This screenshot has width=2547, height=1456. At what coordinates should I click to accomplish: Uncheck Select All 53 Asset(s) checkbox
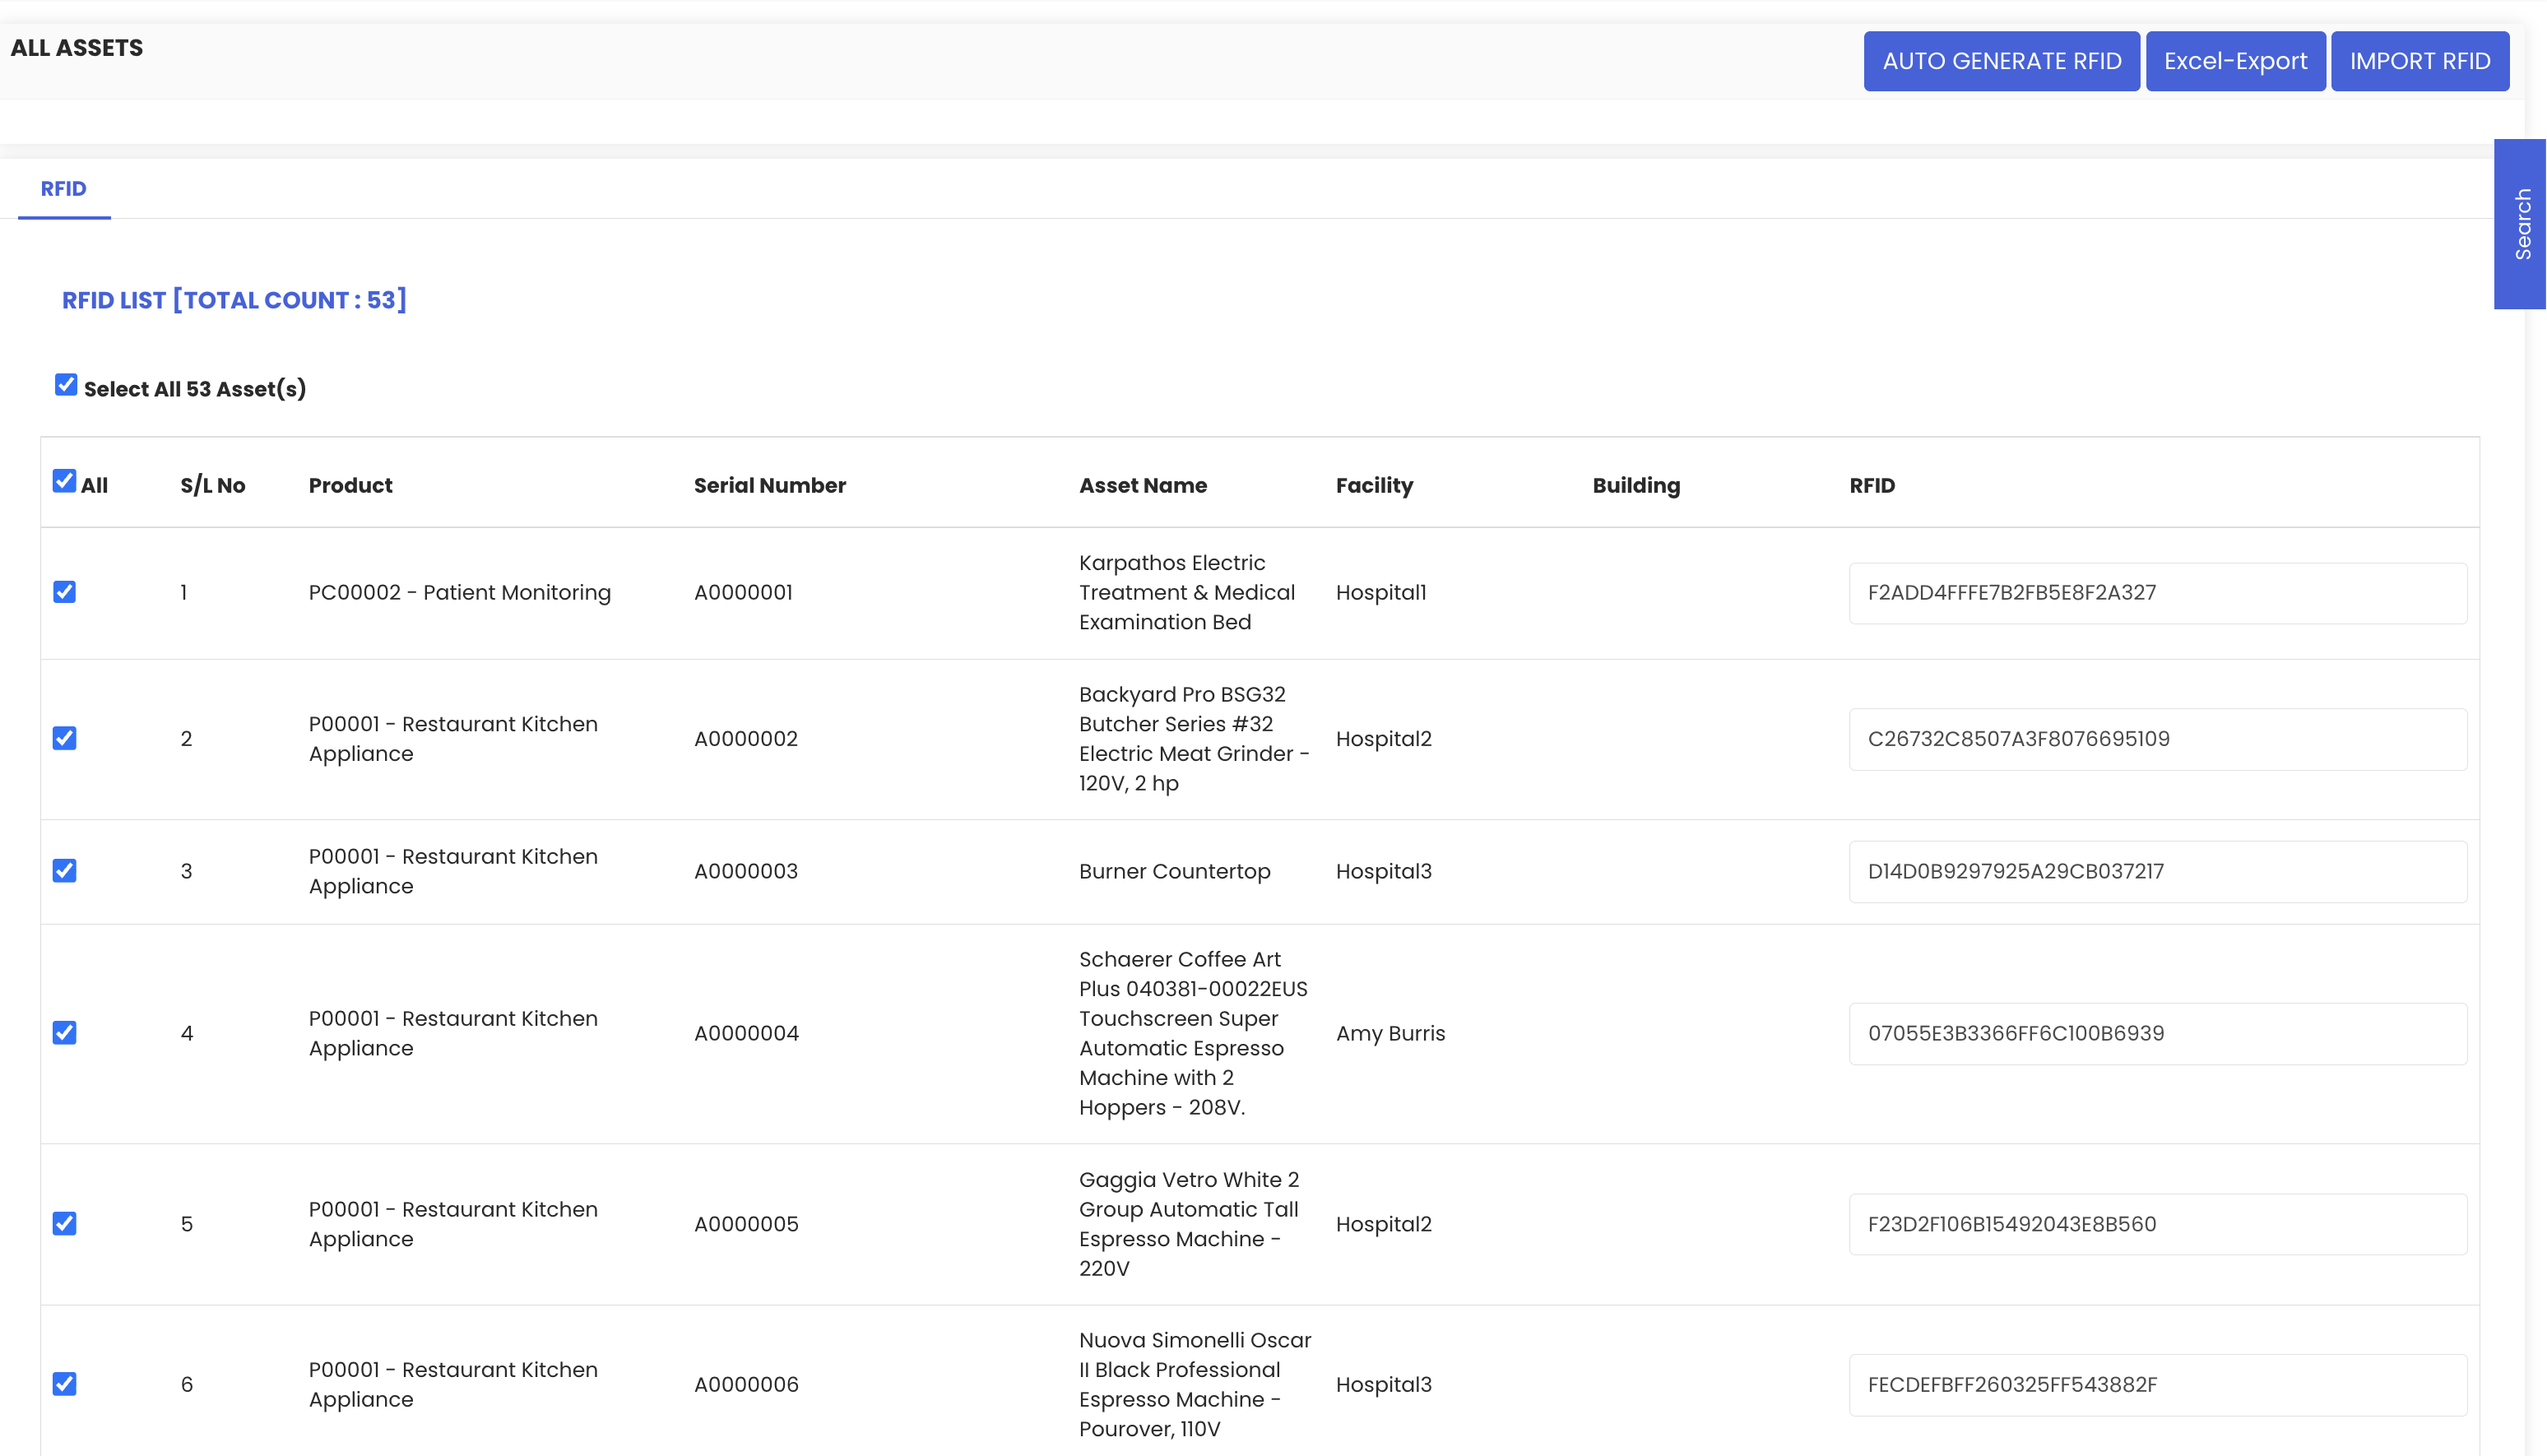[x=66, y=385]
